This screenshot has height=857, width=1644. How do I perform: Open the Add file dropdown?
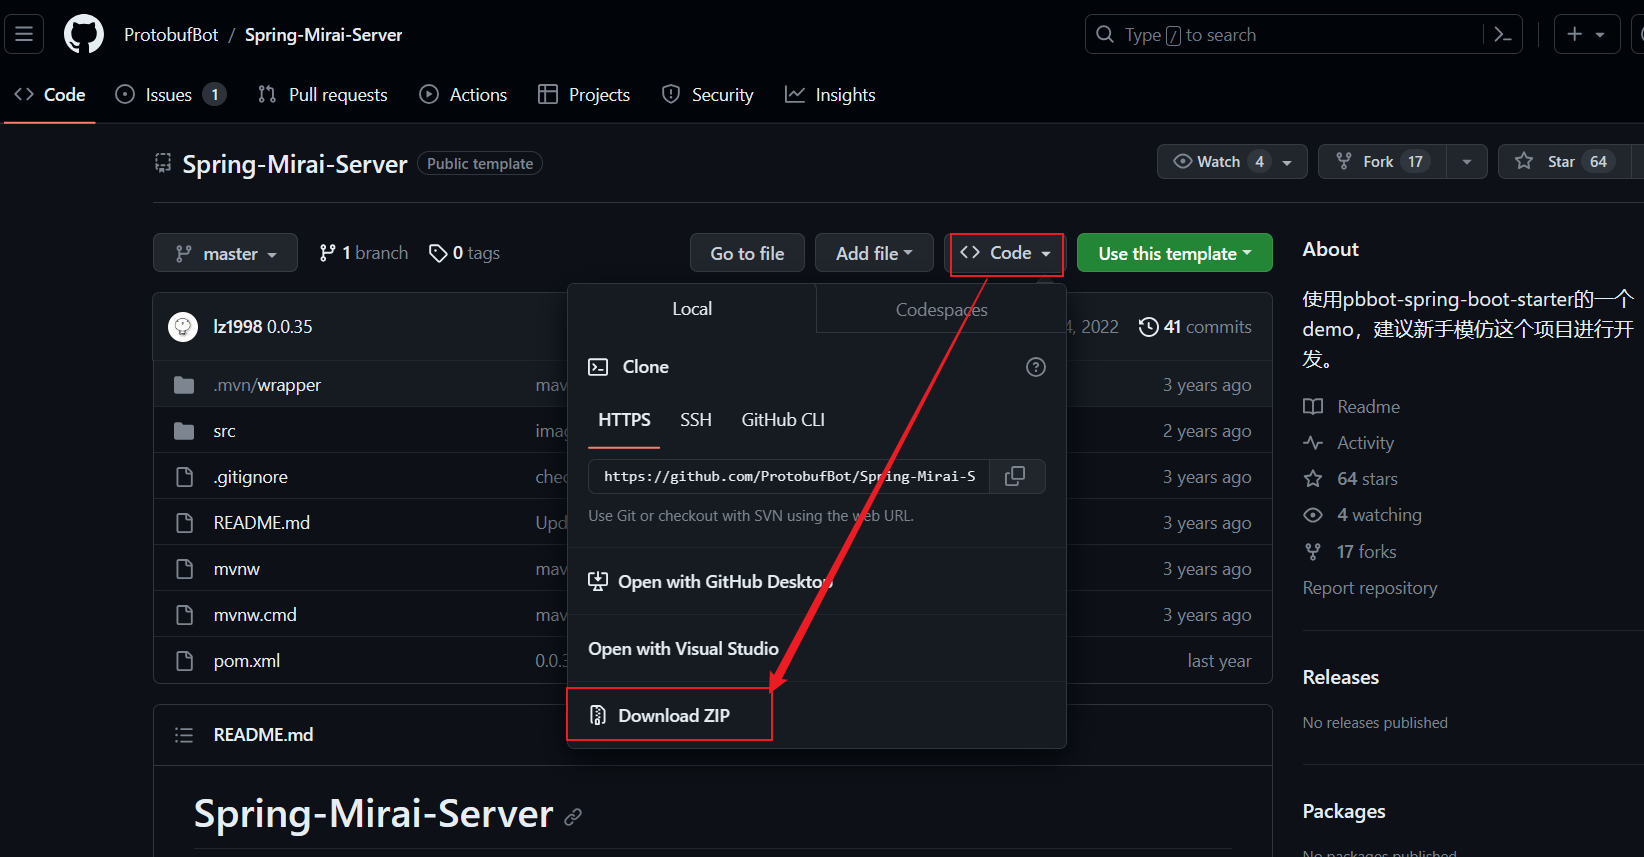tap(874, 253)
